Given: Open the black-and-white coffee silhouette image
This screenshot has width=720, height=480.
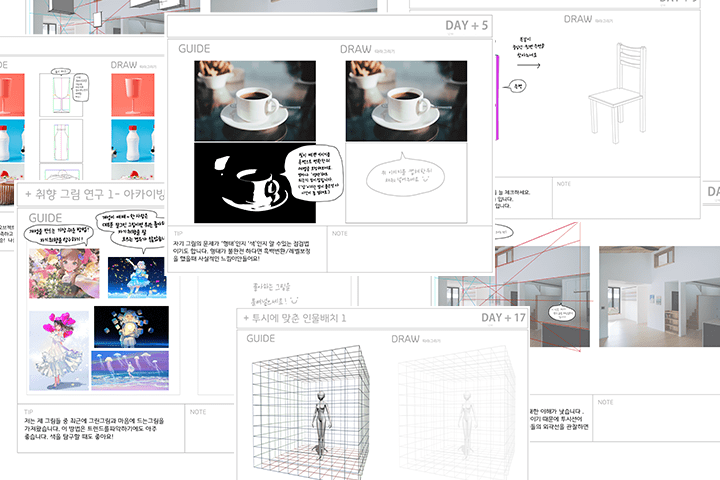Looking at the screenshot, I should pyautogui.click(x=254, y=183).
